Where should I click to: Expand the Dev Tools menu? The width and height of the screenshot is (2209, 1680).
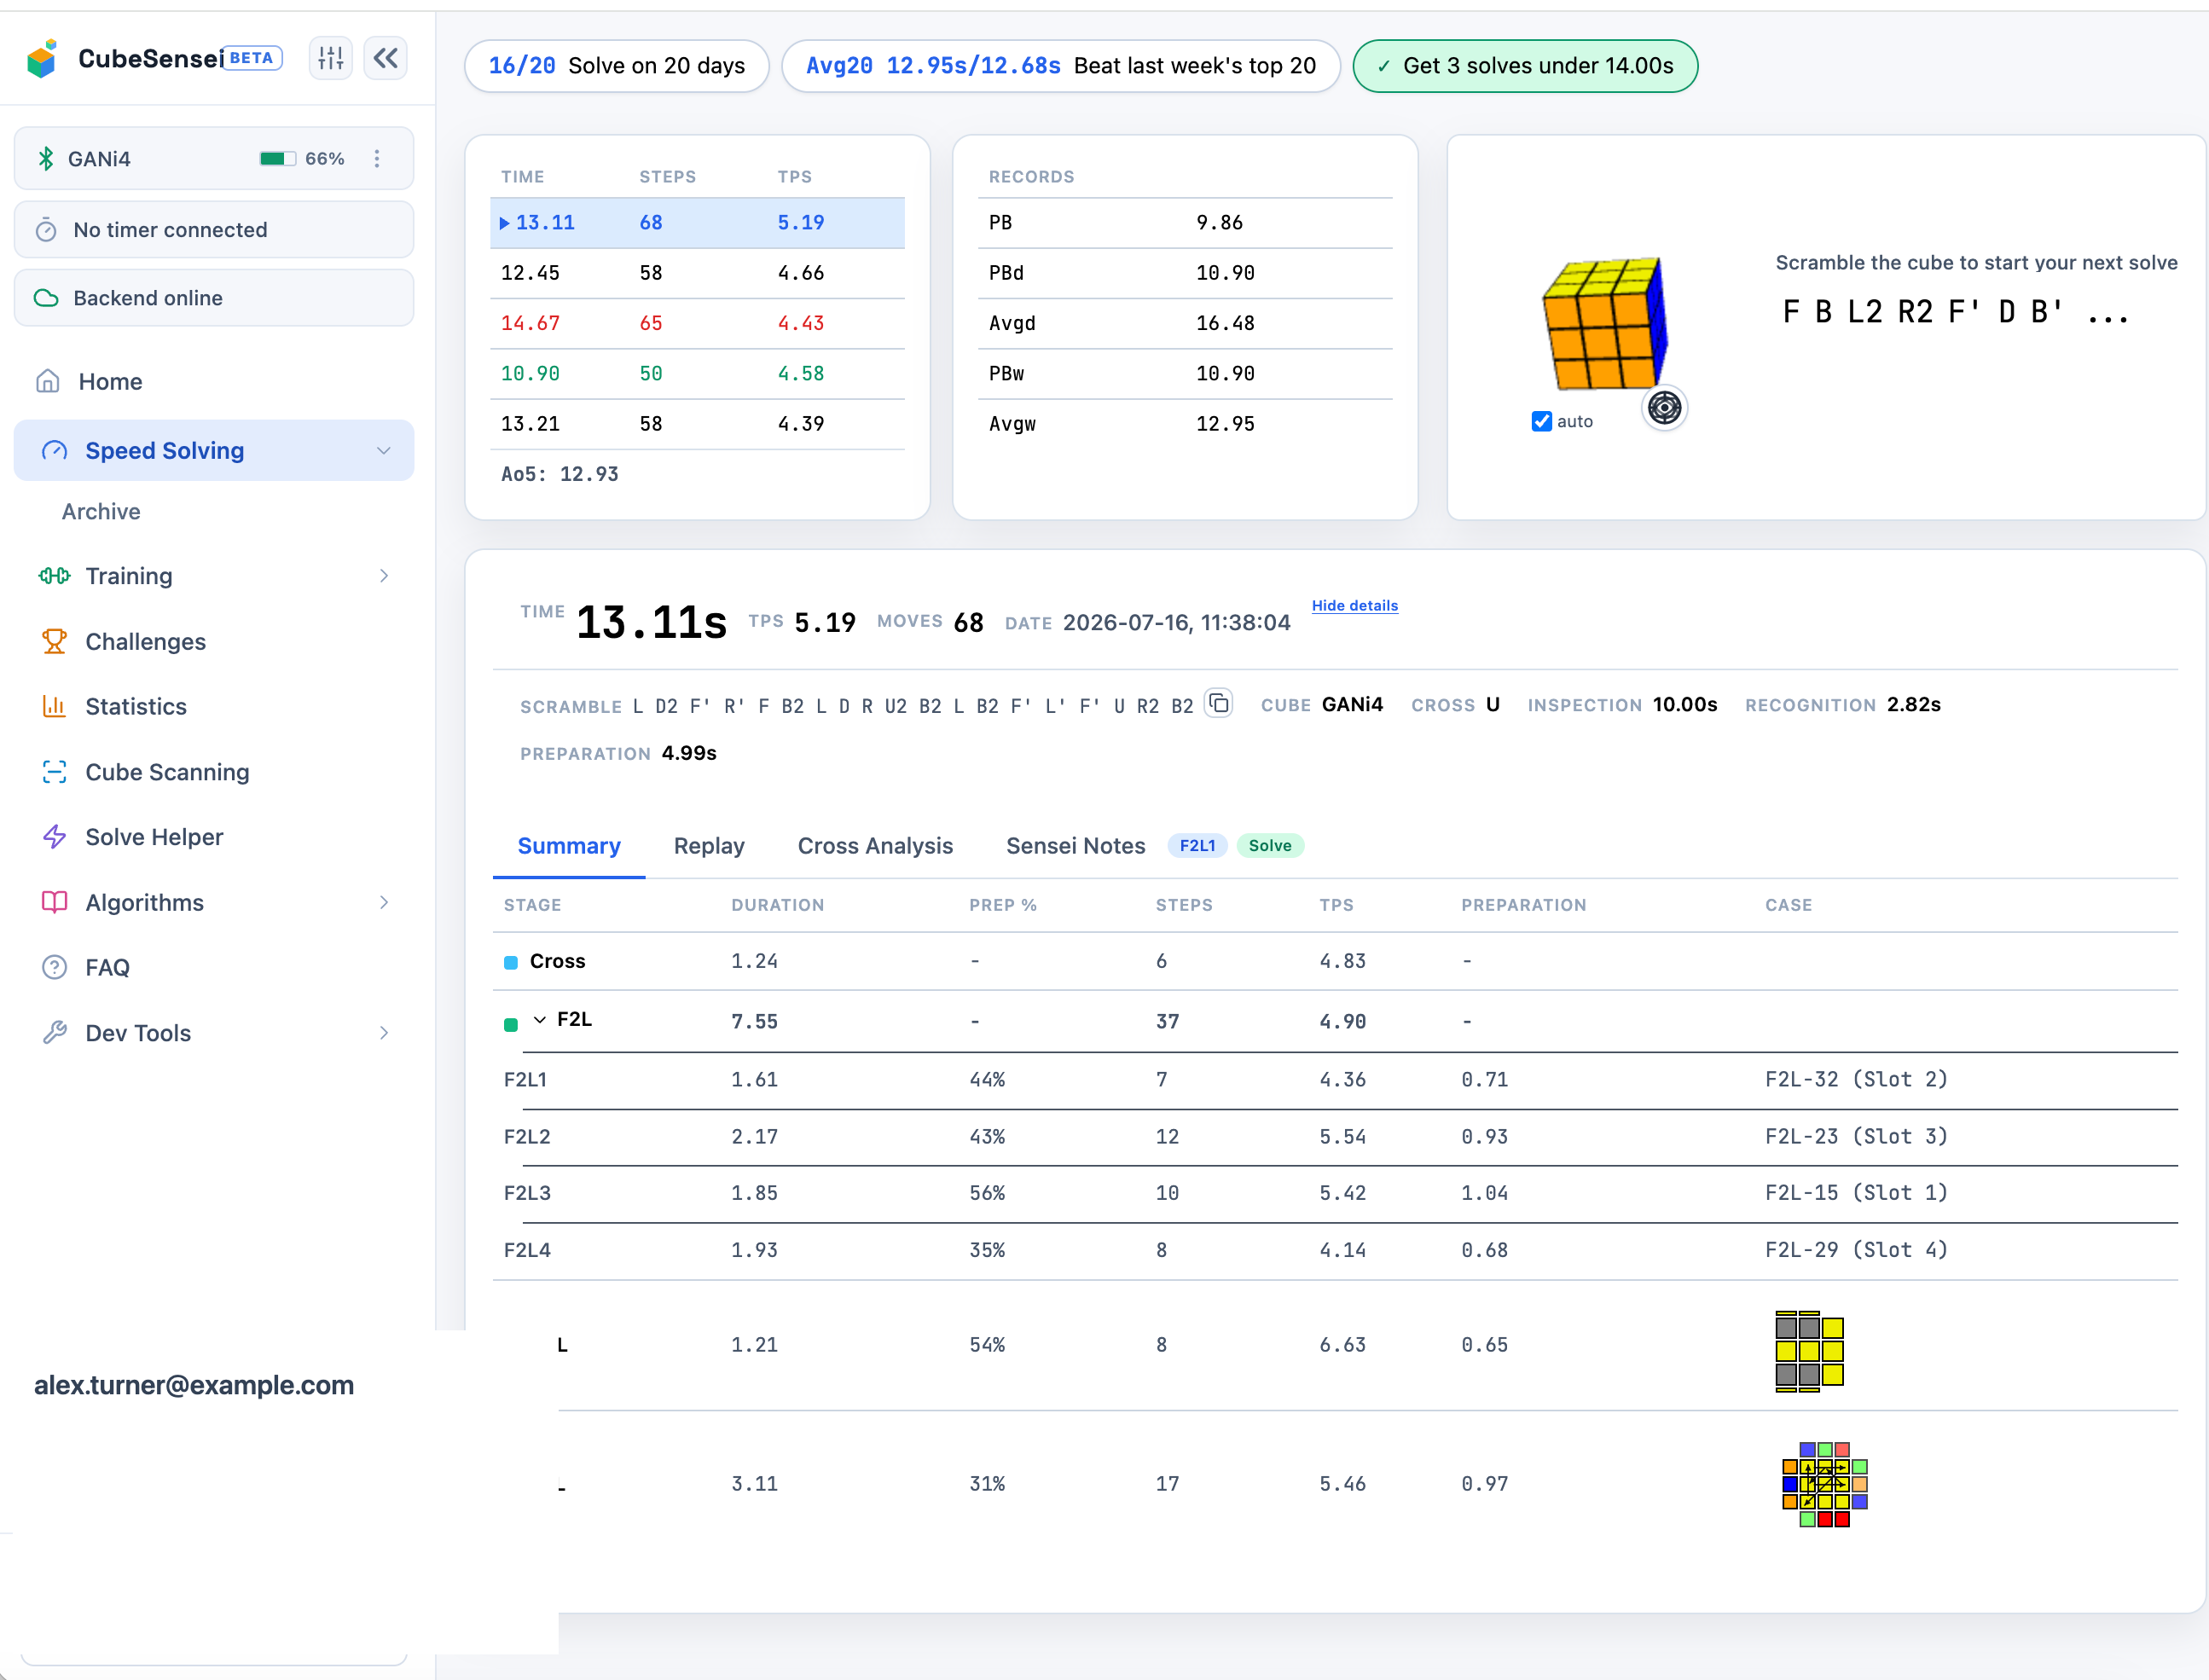pyautogui.click(x=384, y=1033)
